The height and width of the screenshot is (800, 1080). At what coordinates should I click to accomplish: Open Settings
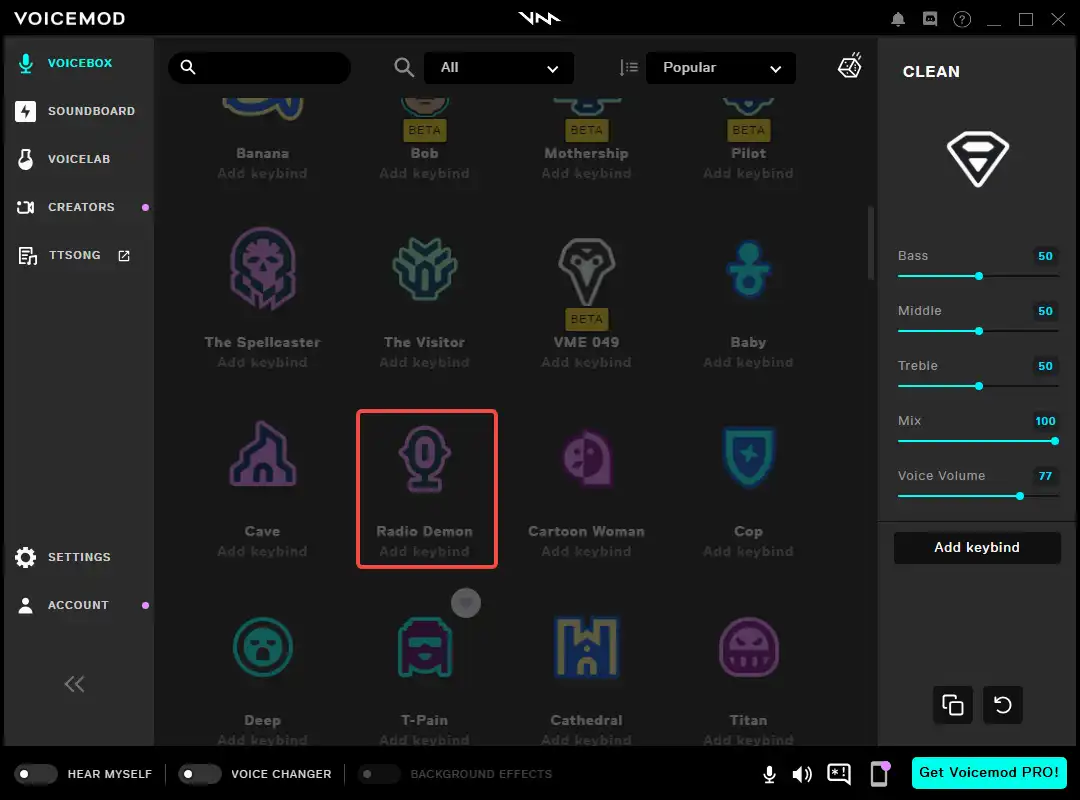coord(63,557)
